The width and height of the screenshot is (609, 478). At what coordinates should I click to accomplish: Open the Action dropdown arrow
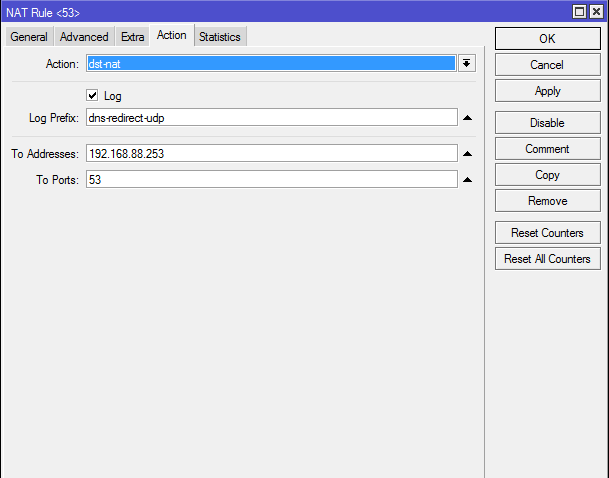(x=466, y=63)
